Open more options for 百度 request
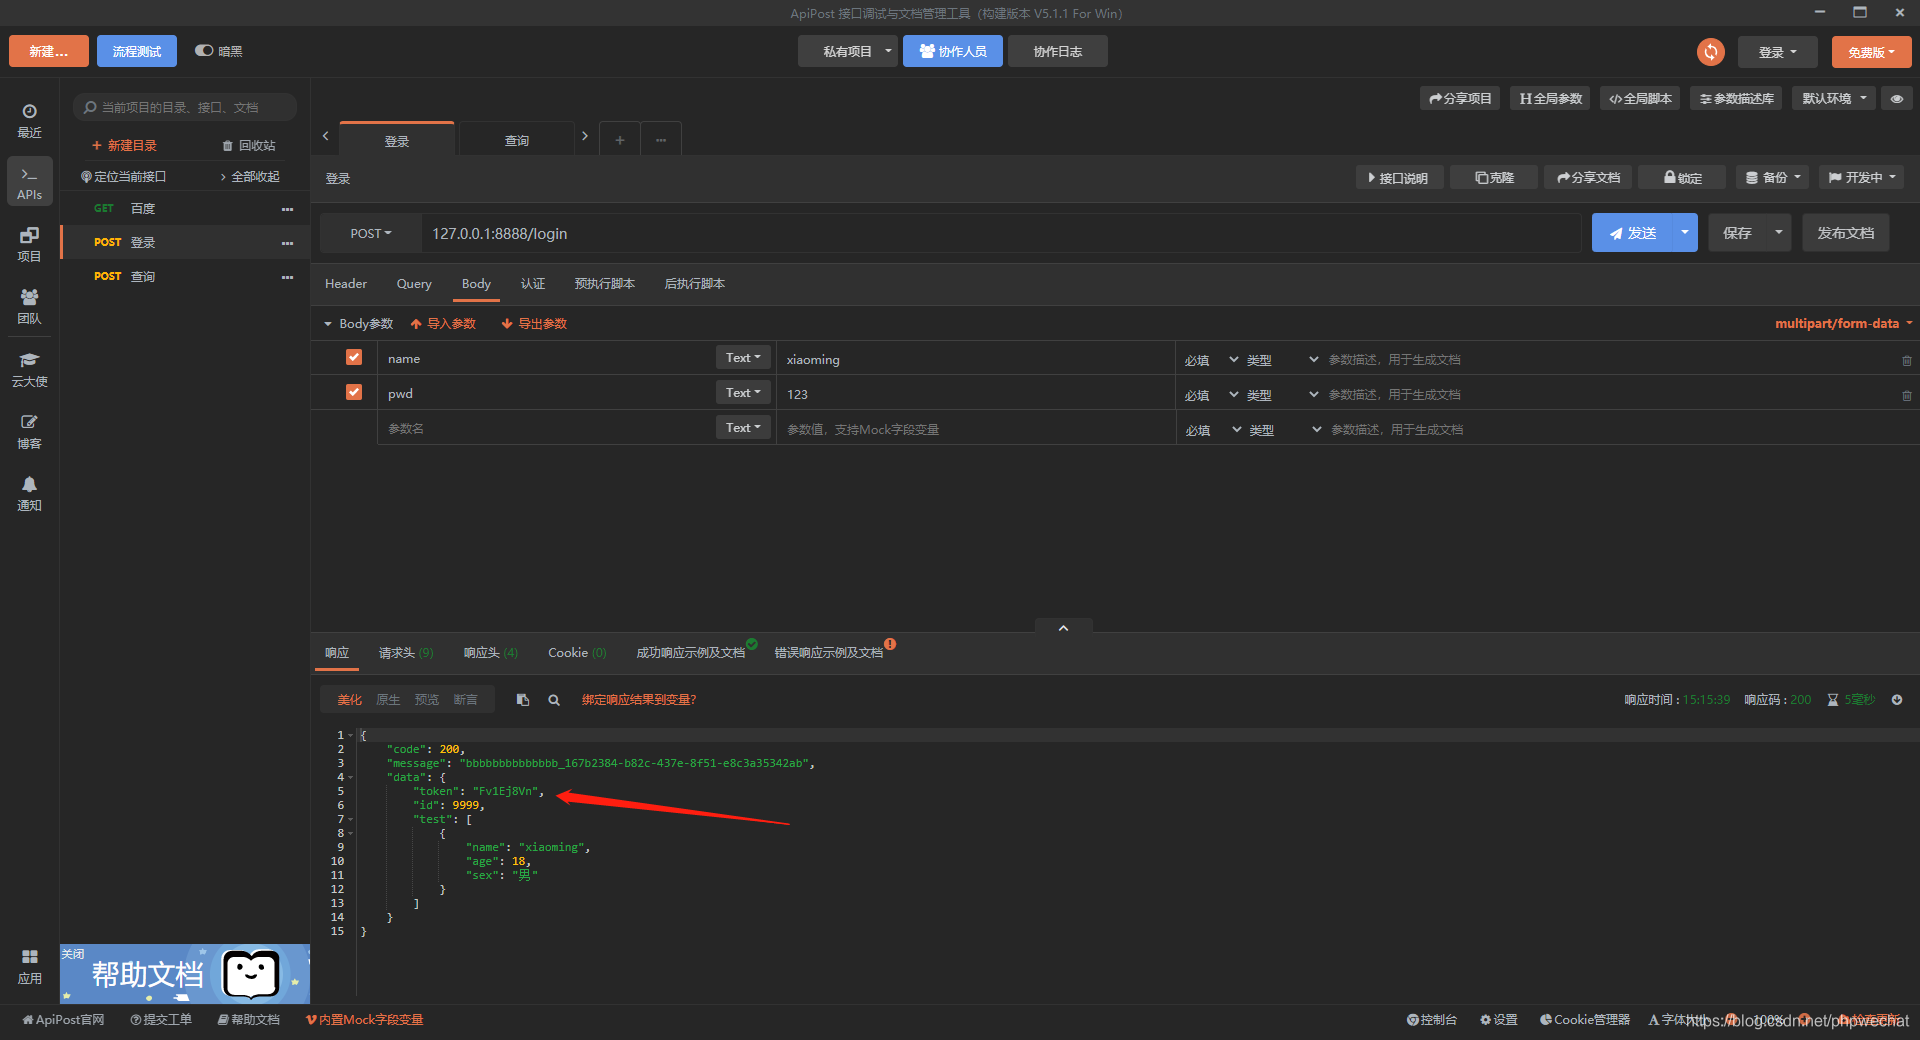This screenshot has width=1920, height=1040. coord(287,209)
